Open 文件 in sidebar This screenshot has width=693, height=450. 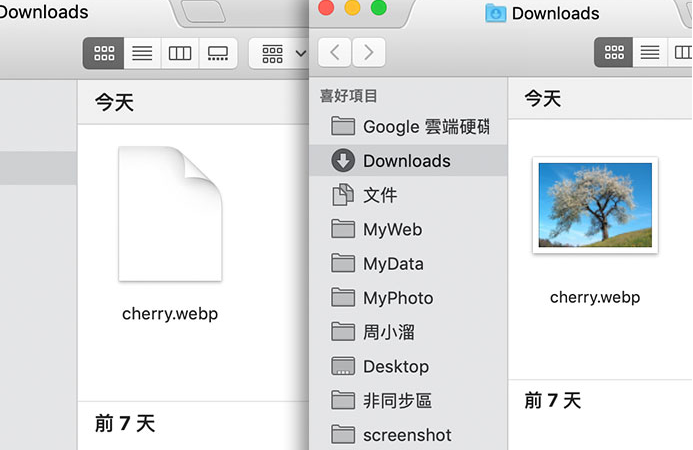[x=408, y=195]
